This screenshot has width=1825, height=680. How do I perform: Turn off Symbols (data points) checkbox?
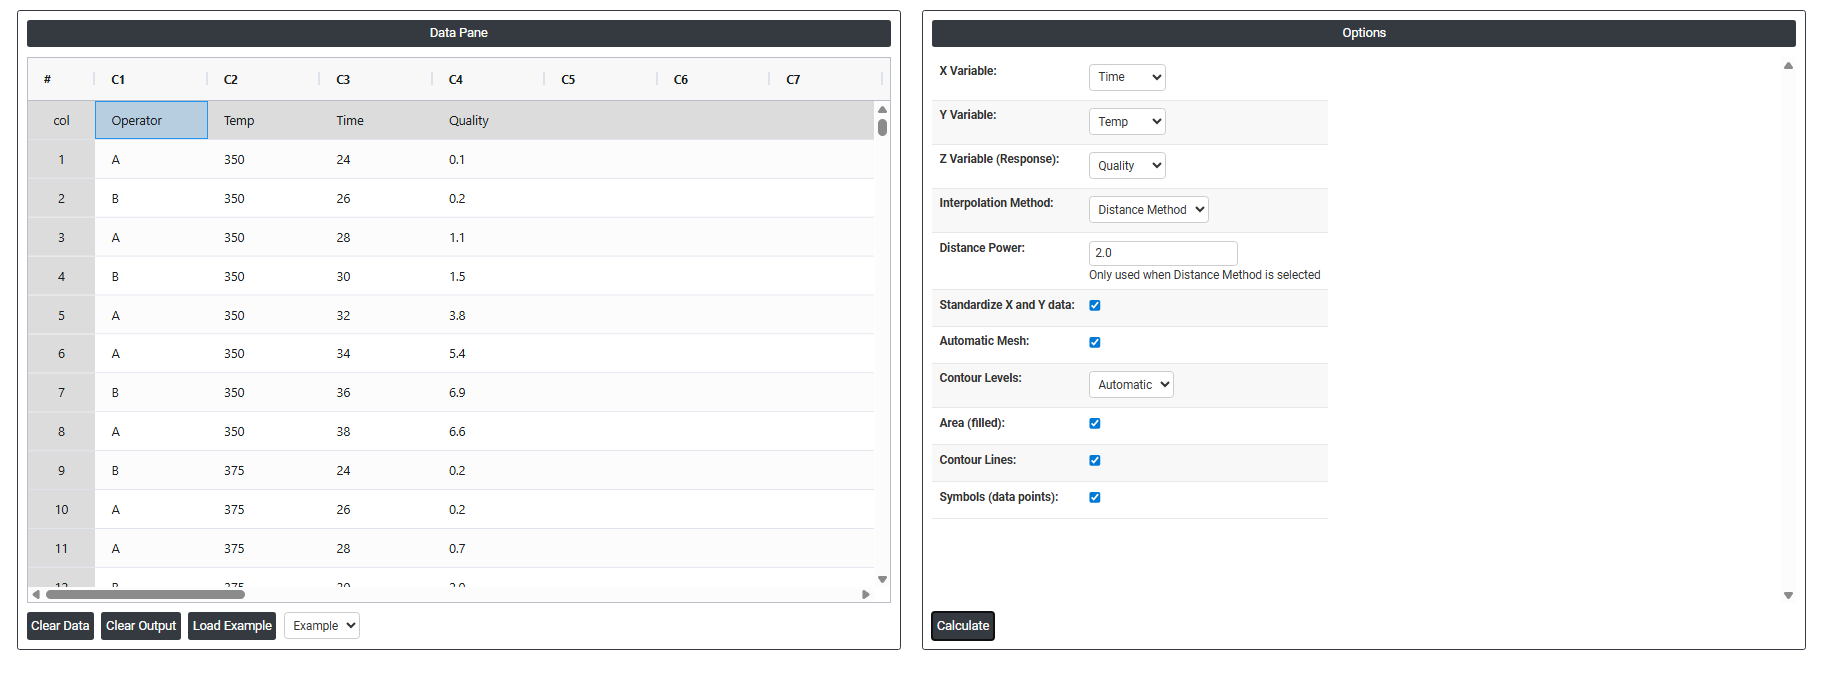tap(1095, 498)
